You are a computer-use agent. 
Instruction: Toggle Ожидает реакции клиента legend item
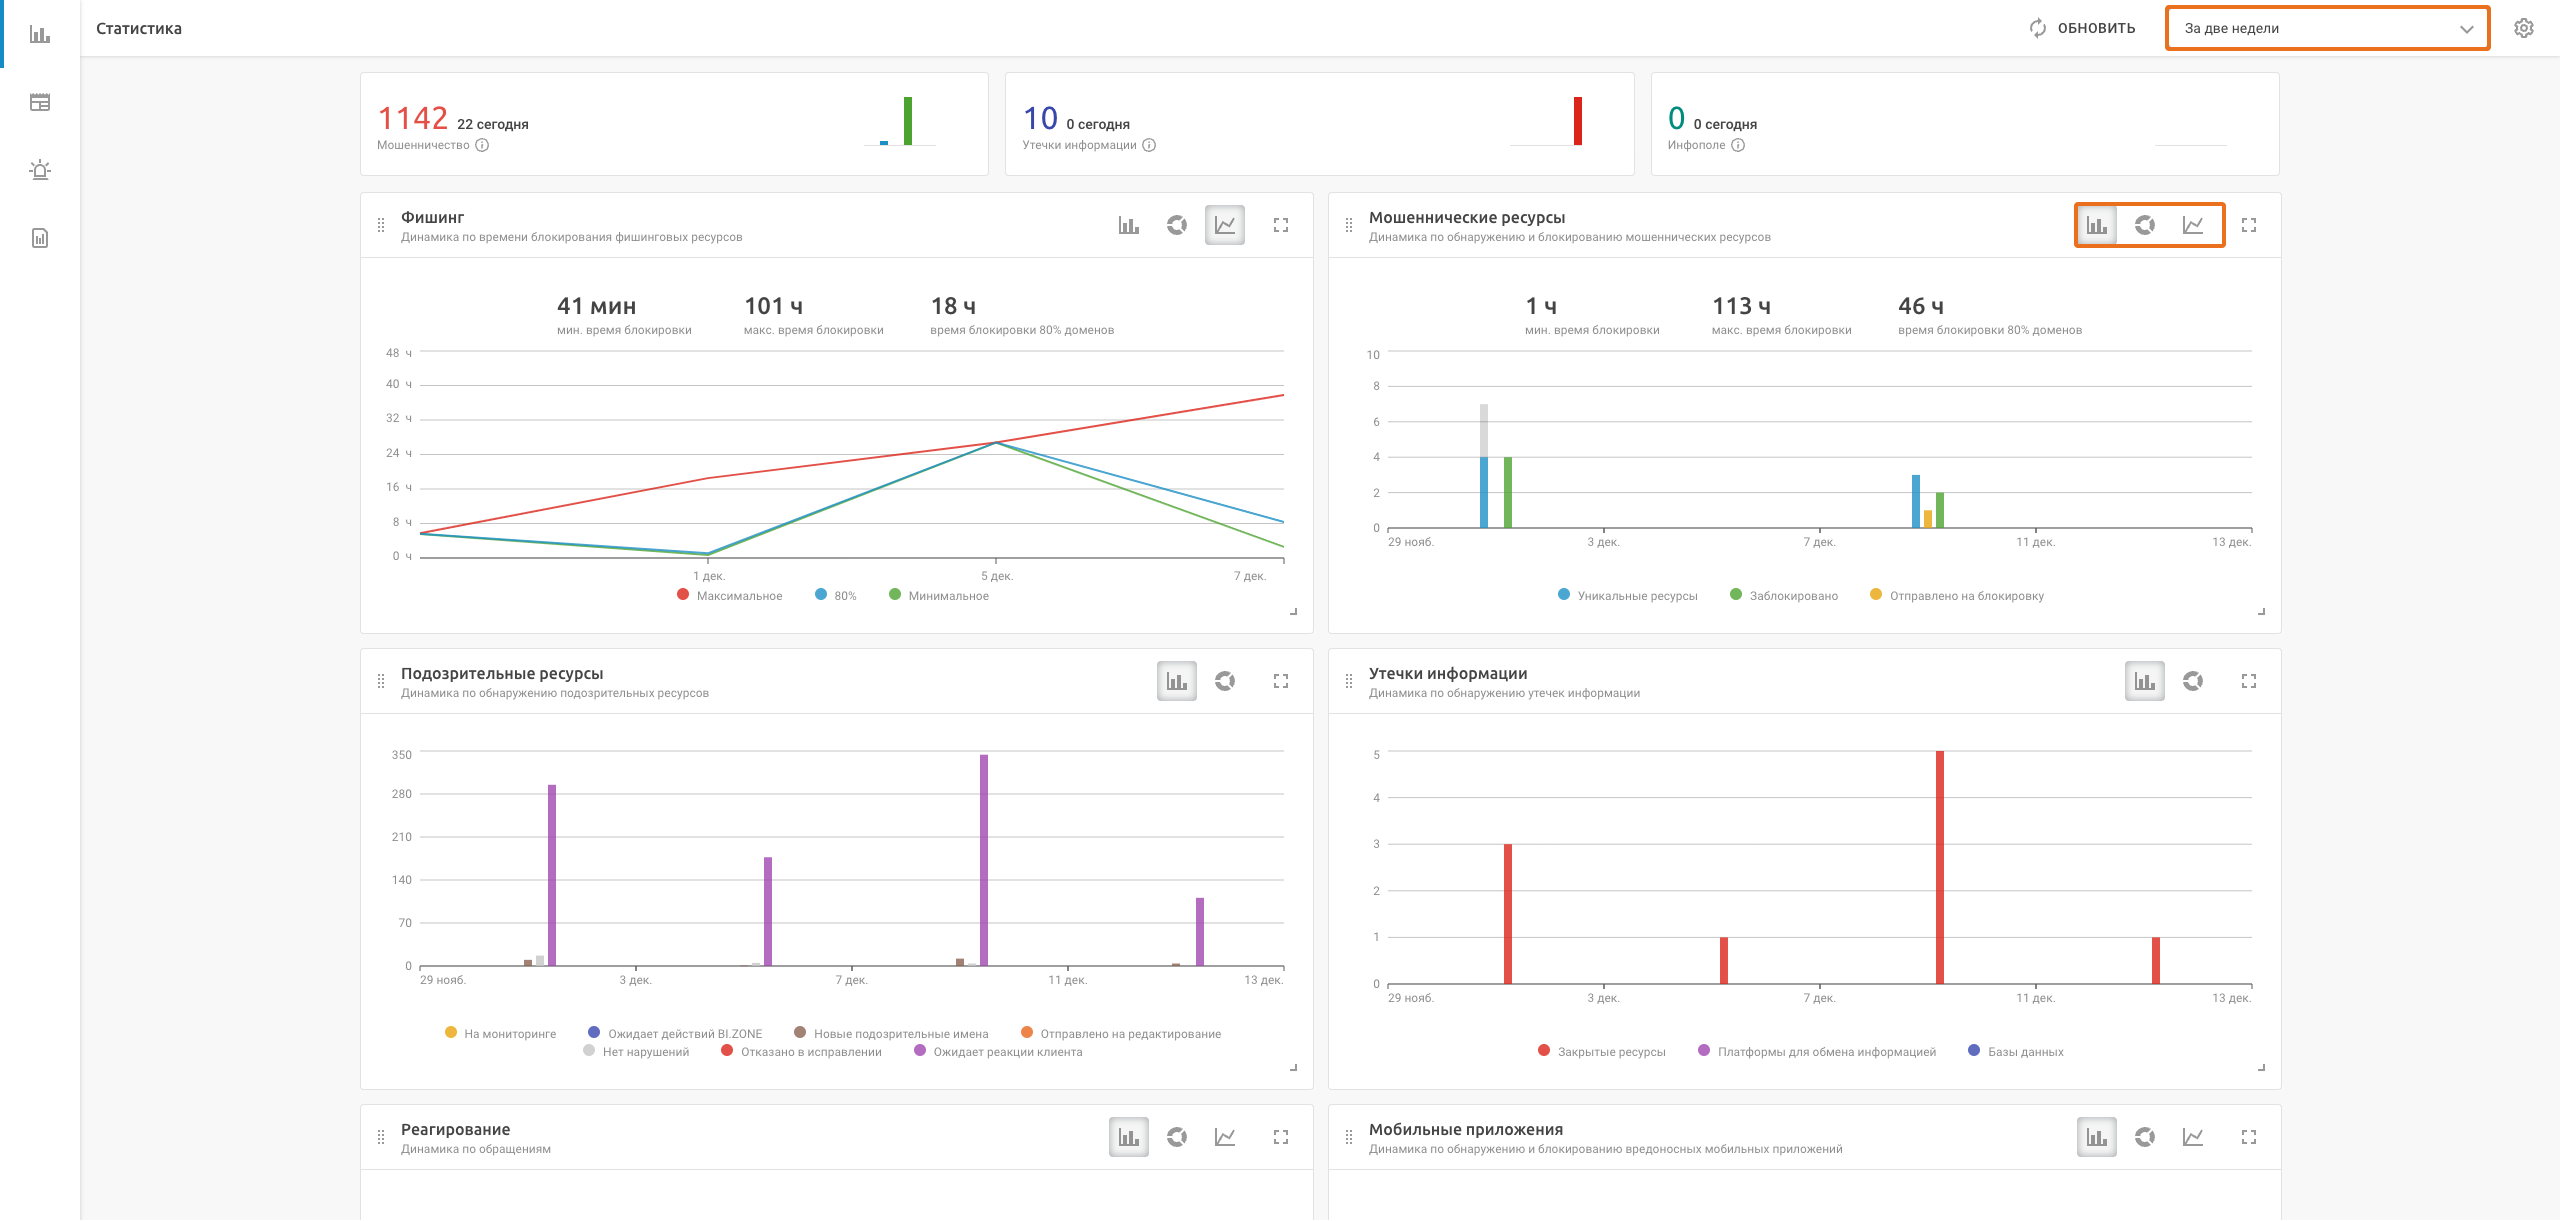(x=998, y=1051)
